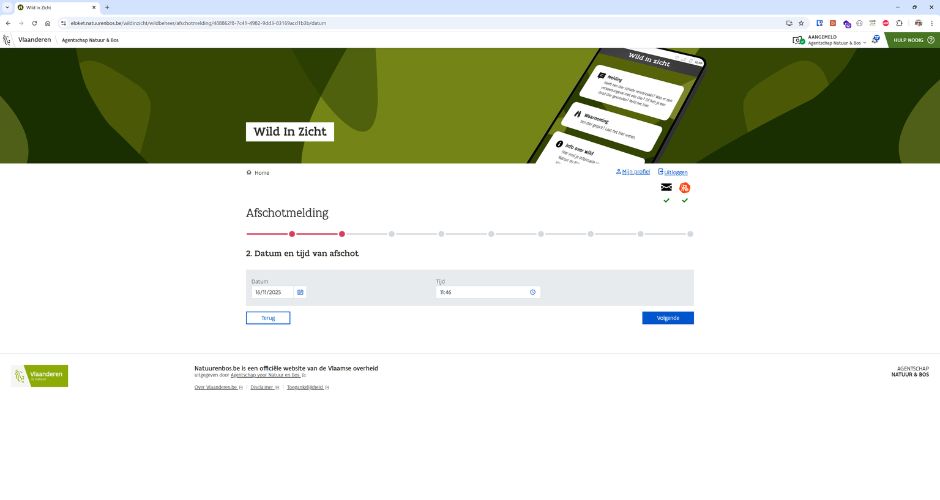The height and width of the screenshot is (500, 940).
Task: Click the browser home icon
Action: [47, 22]
